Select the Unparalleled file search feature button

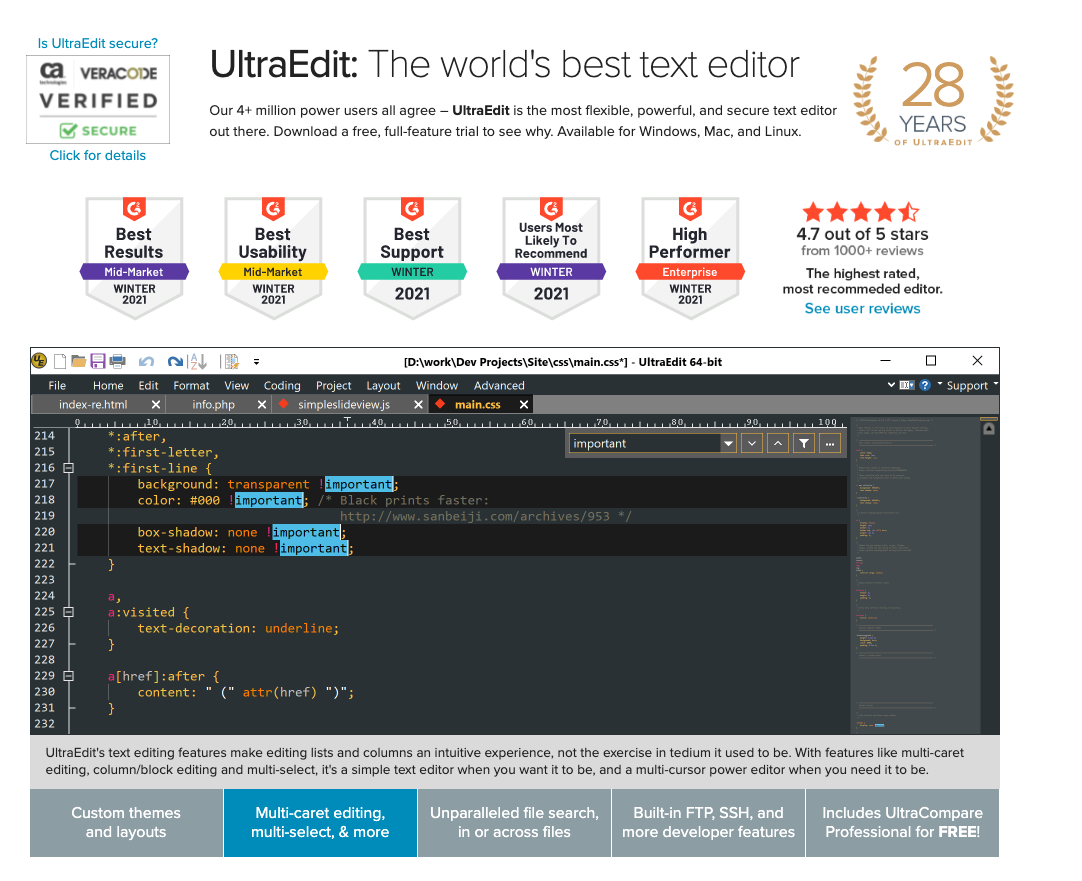click(x=514, y=822)
